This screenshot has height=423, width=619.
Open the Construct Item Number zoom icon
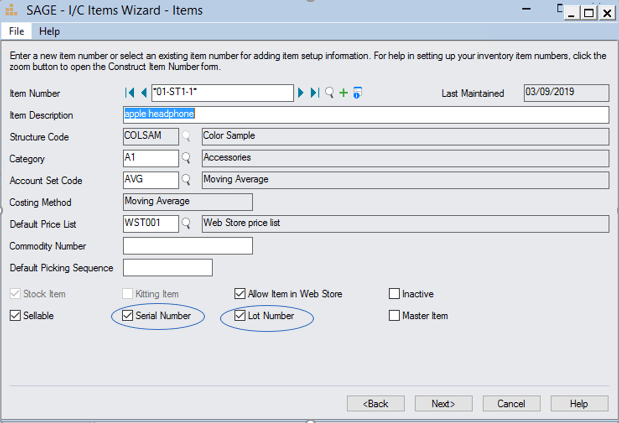[357, 93]
